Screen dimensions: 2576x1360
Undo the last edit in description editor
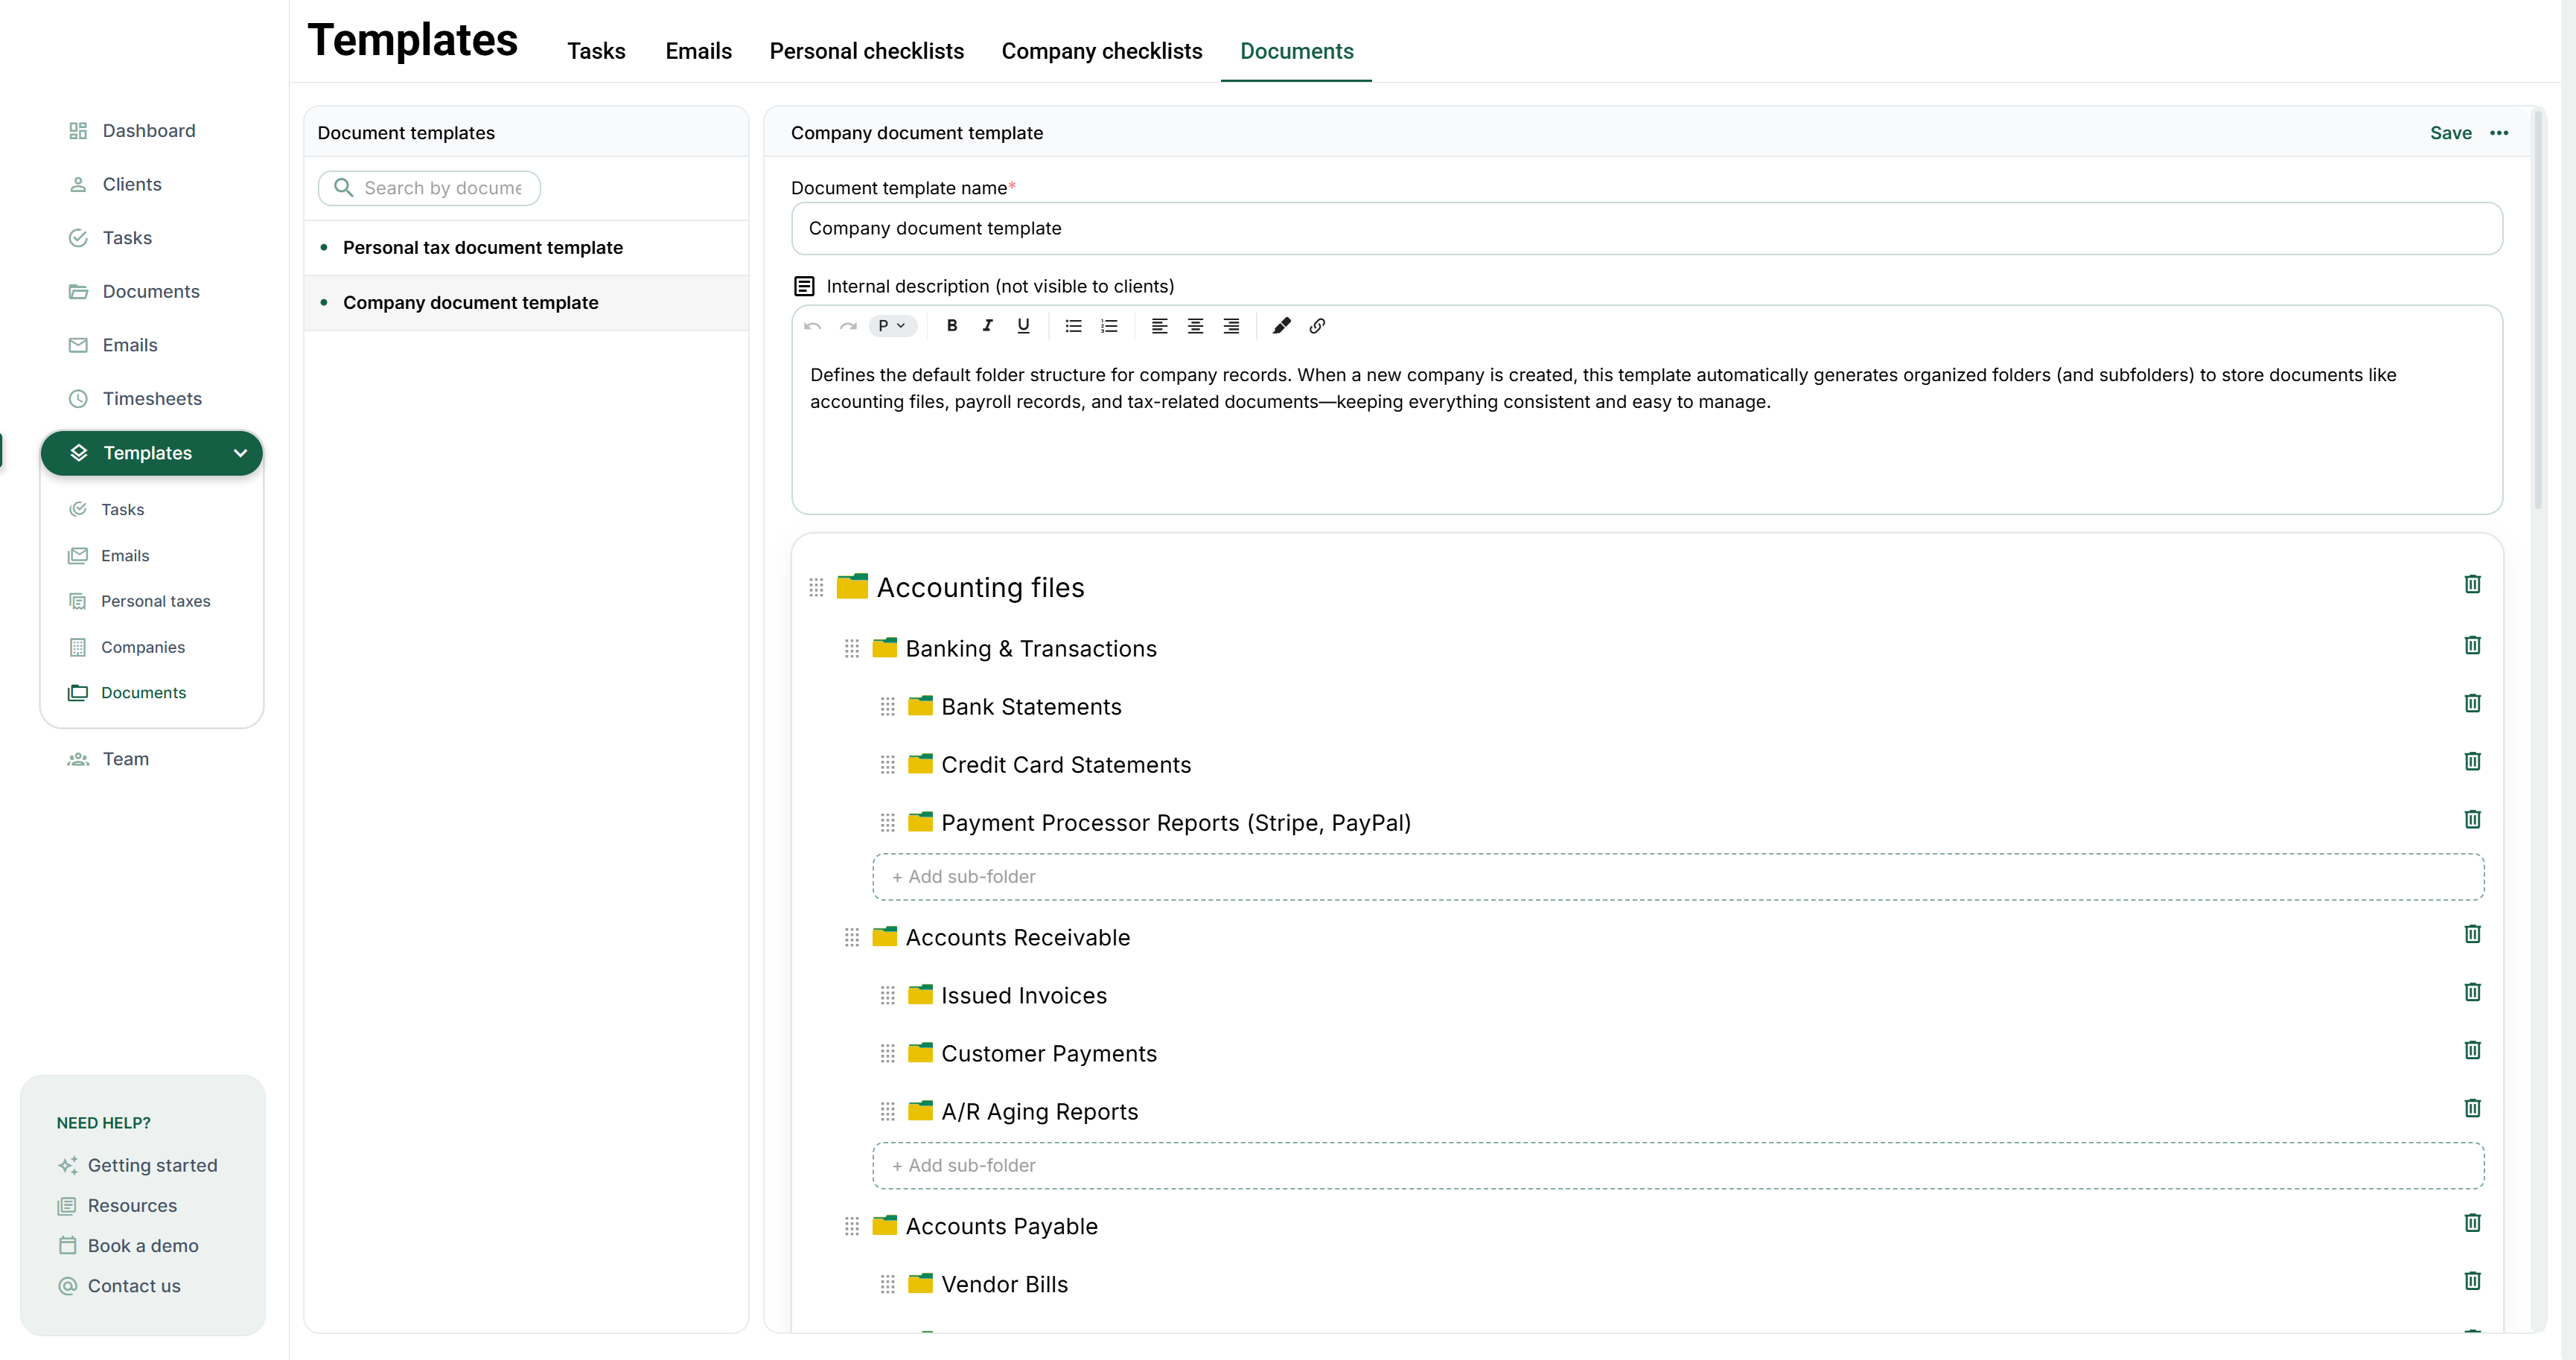tap(812, 326)
